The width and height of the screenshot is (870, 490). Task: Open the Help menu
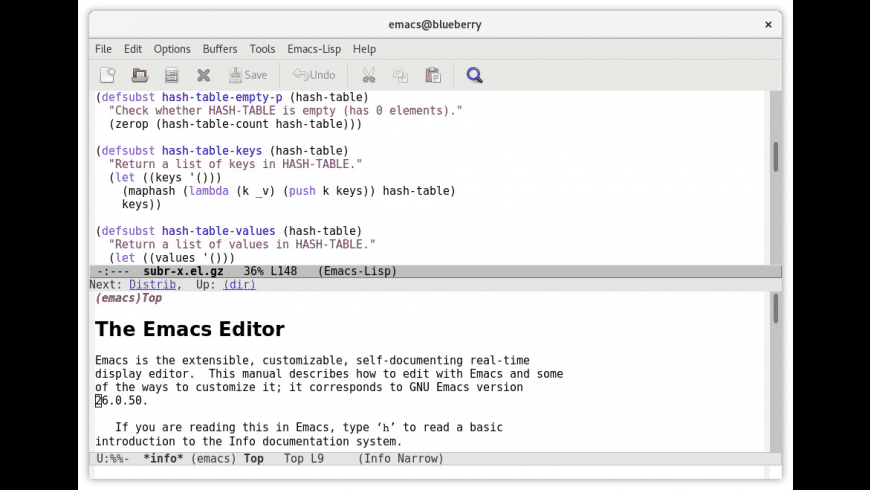click(365, 49)
